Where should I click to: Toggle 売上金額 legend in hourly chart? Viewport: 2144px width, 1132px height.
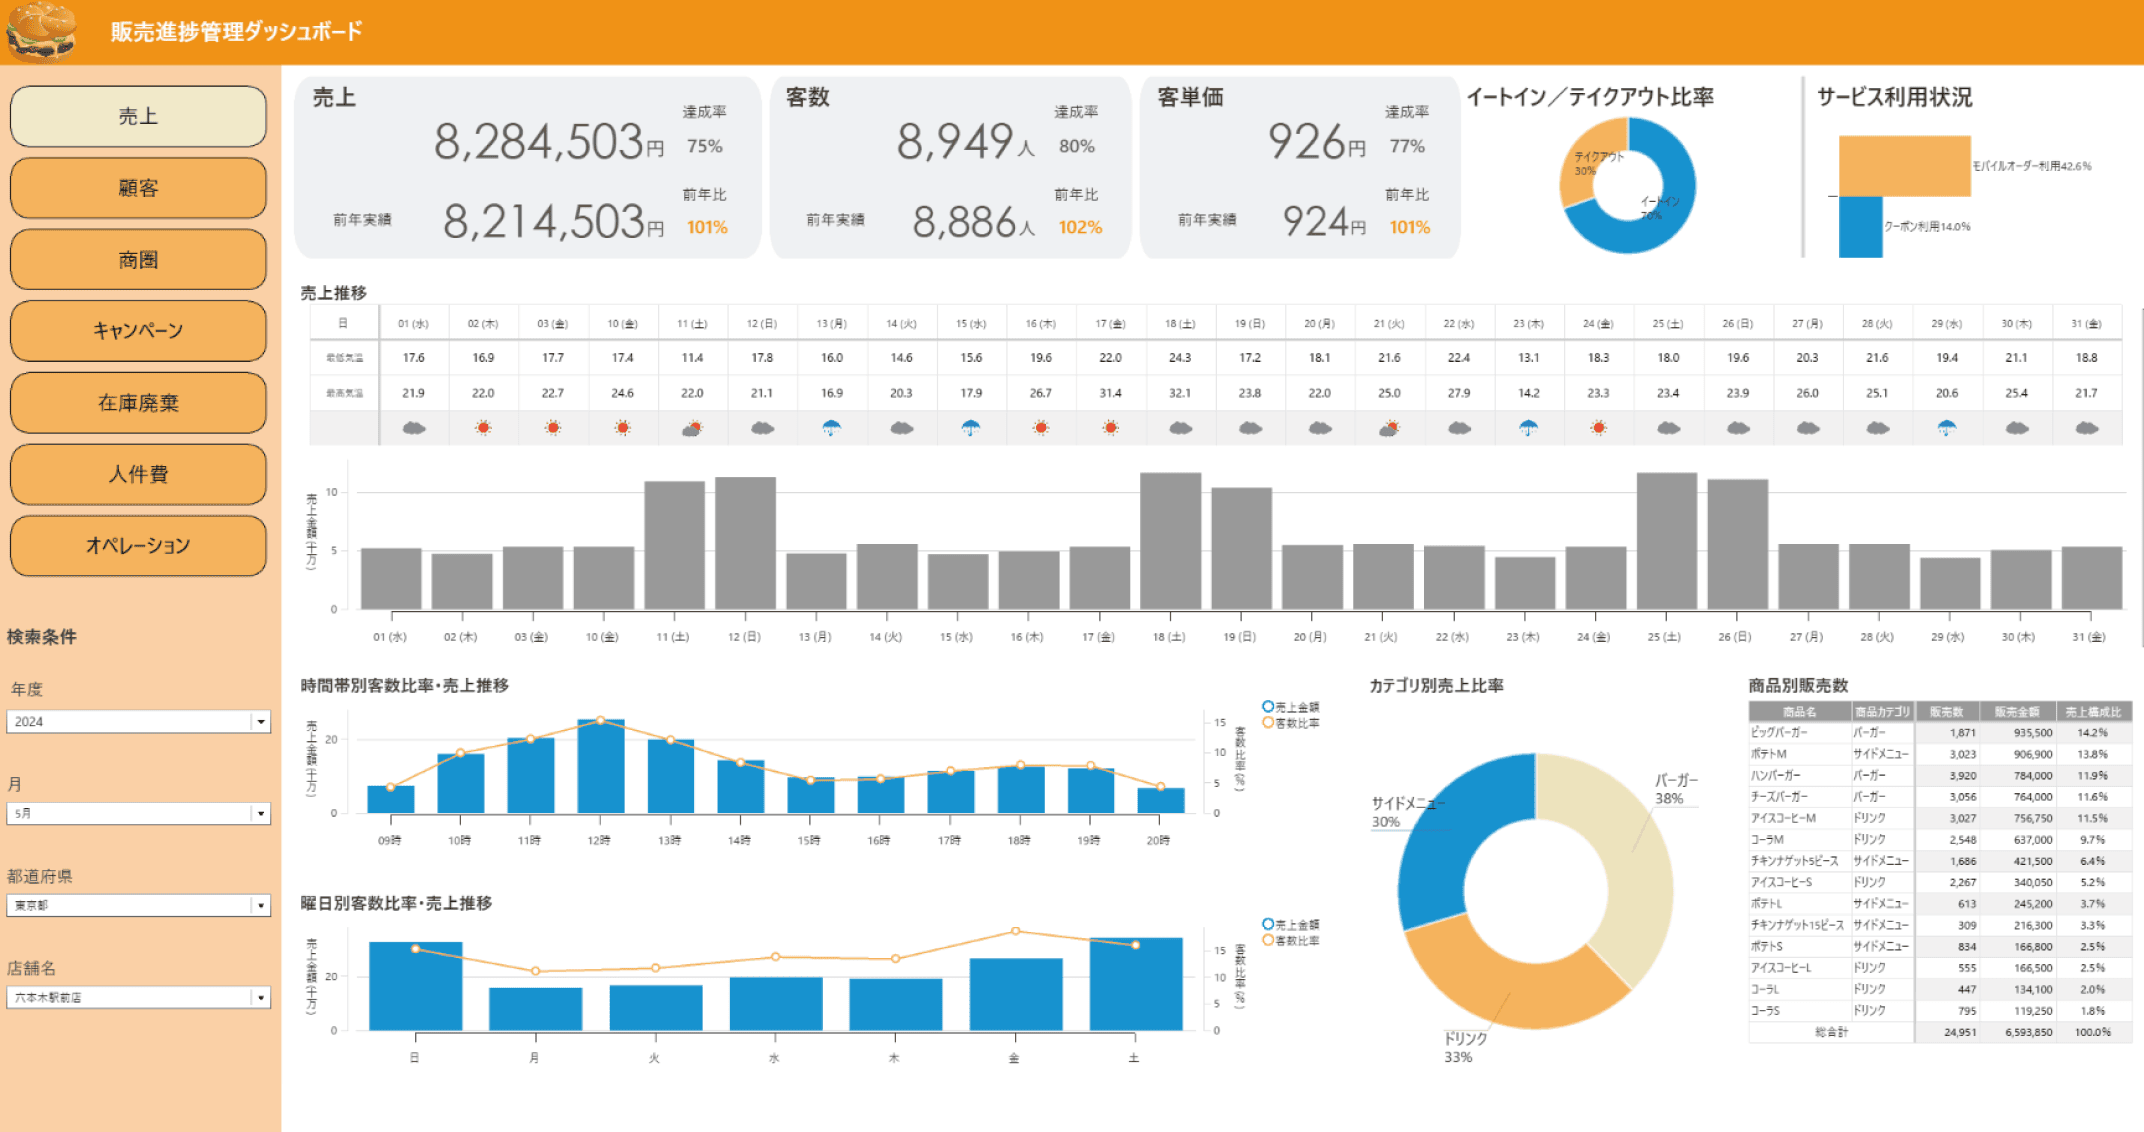(x=1291, y=707)
